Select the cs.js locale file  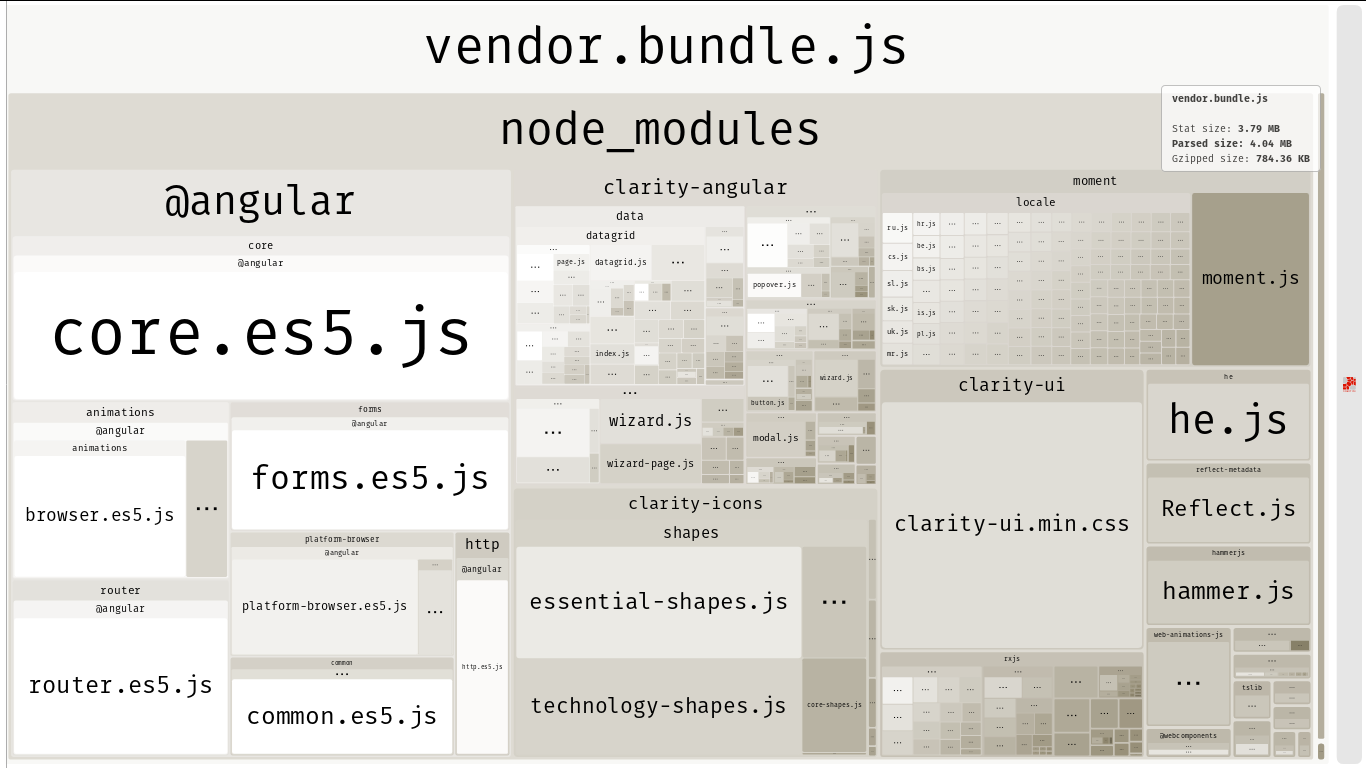897,257
